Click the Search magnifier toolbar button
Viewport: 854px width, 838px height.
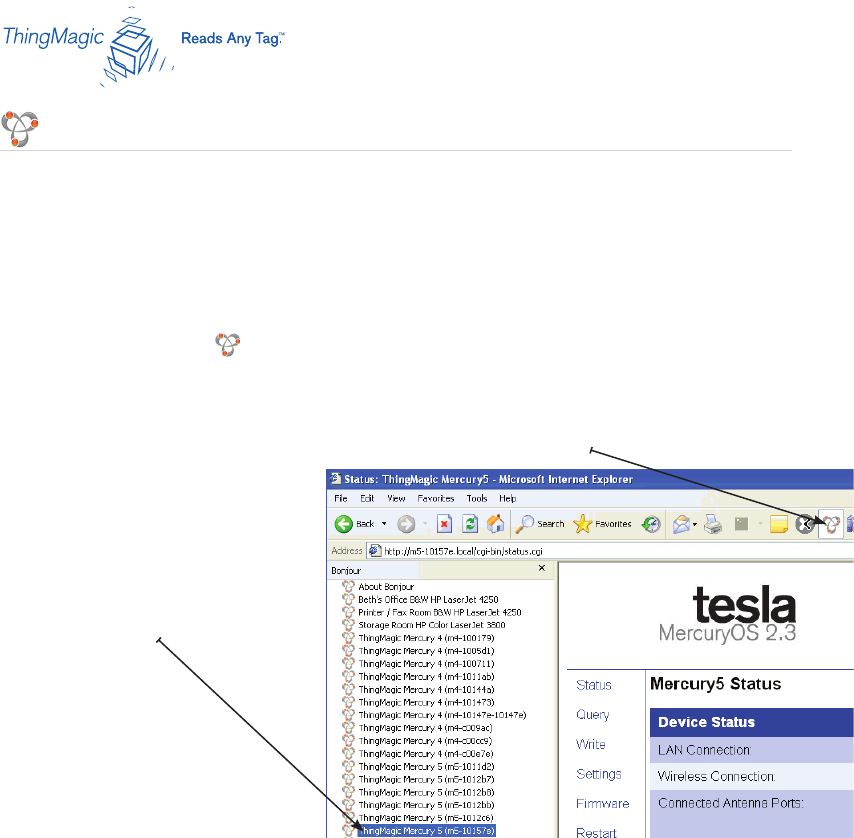[x=540, y=524]
